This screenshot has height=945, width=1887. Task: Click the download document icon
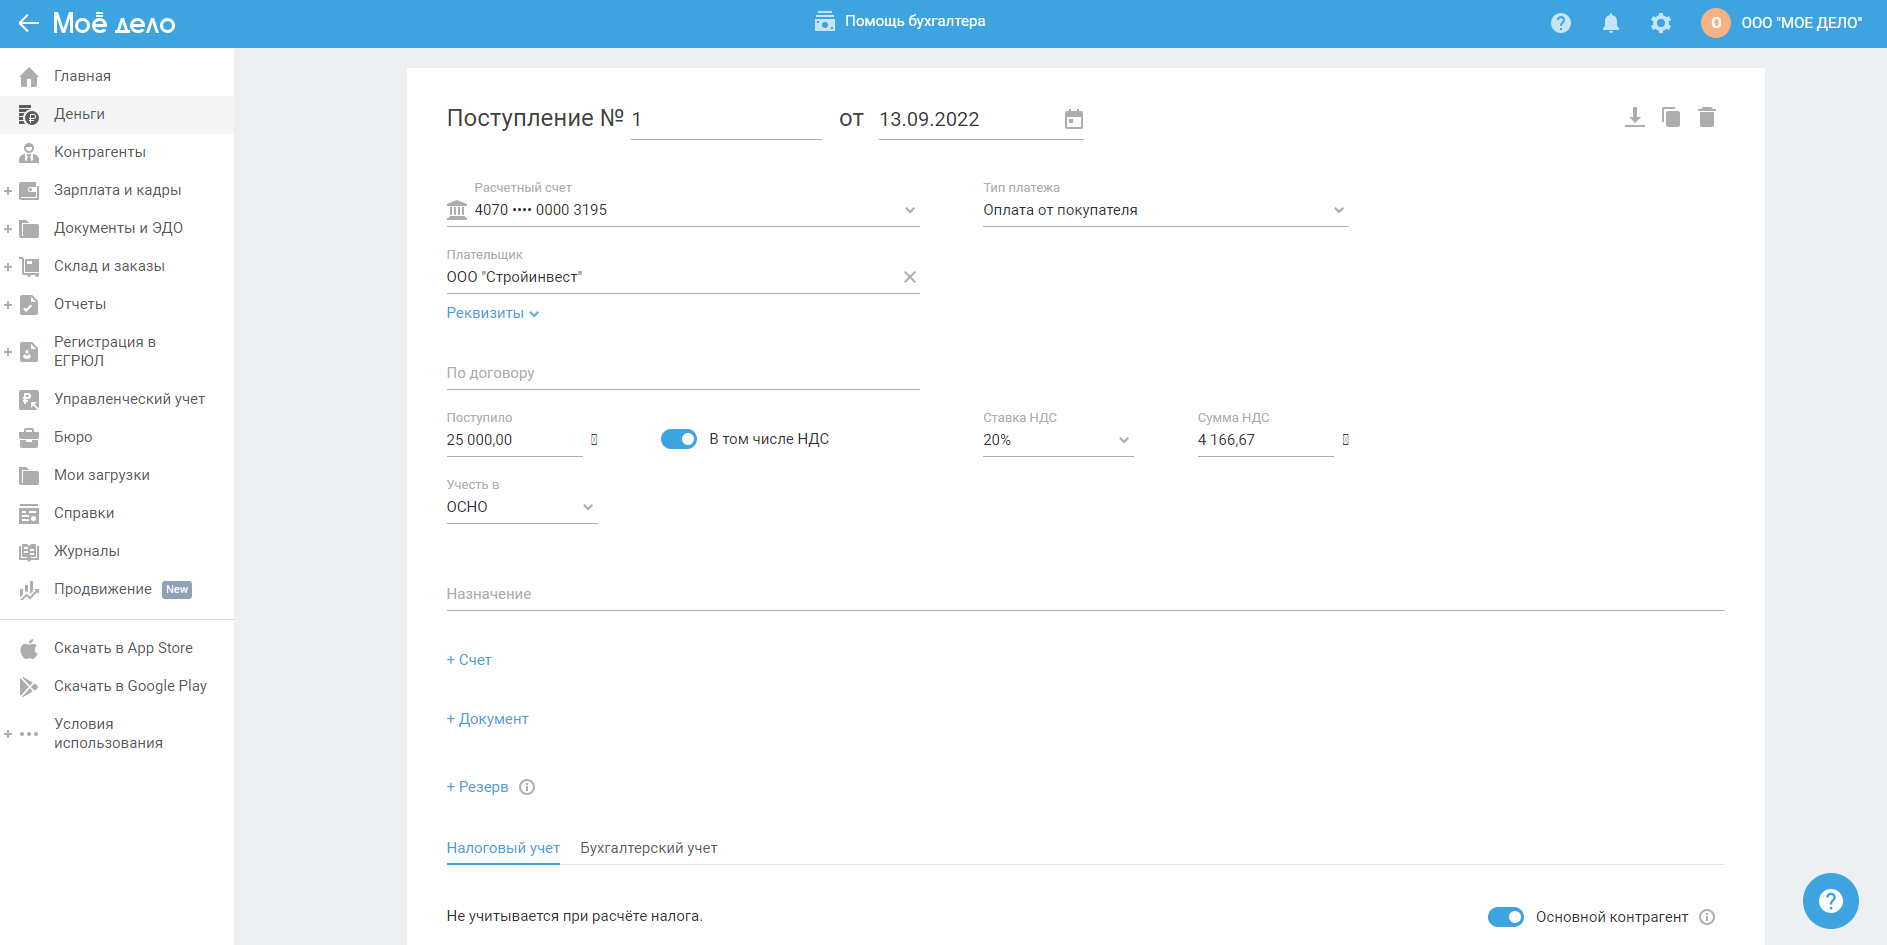click(x=1634, y=117)
